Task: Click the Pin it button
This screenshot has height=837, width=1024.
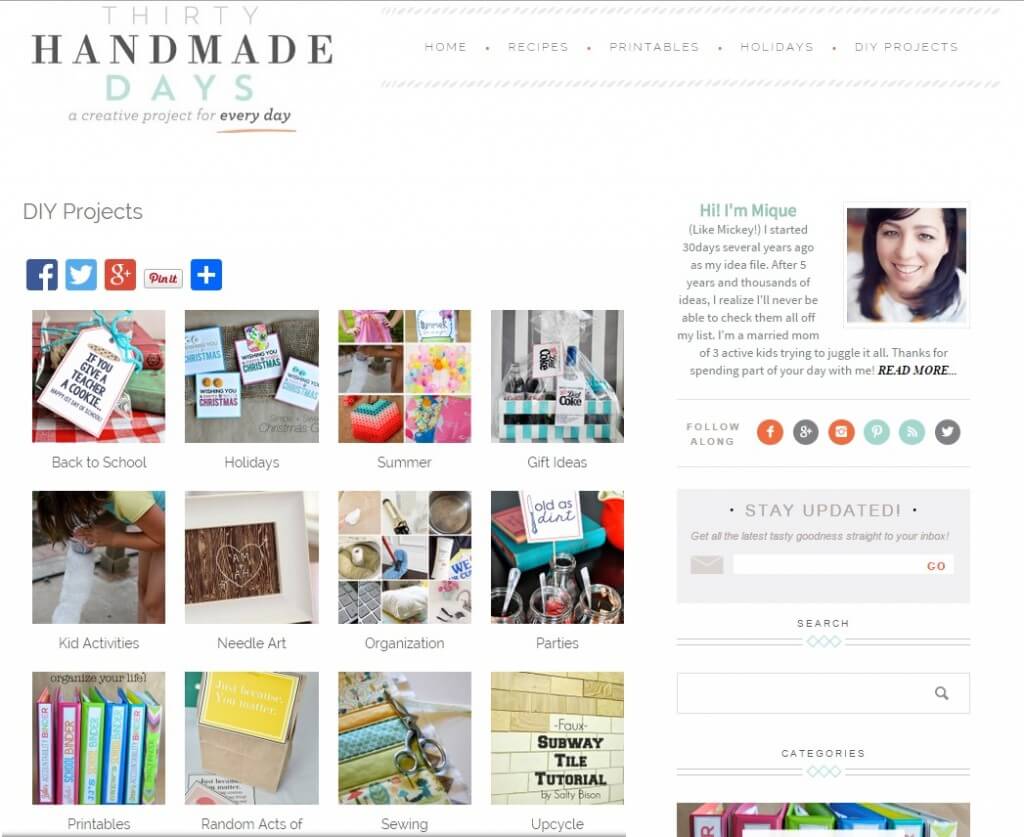Action: point(163,278)
